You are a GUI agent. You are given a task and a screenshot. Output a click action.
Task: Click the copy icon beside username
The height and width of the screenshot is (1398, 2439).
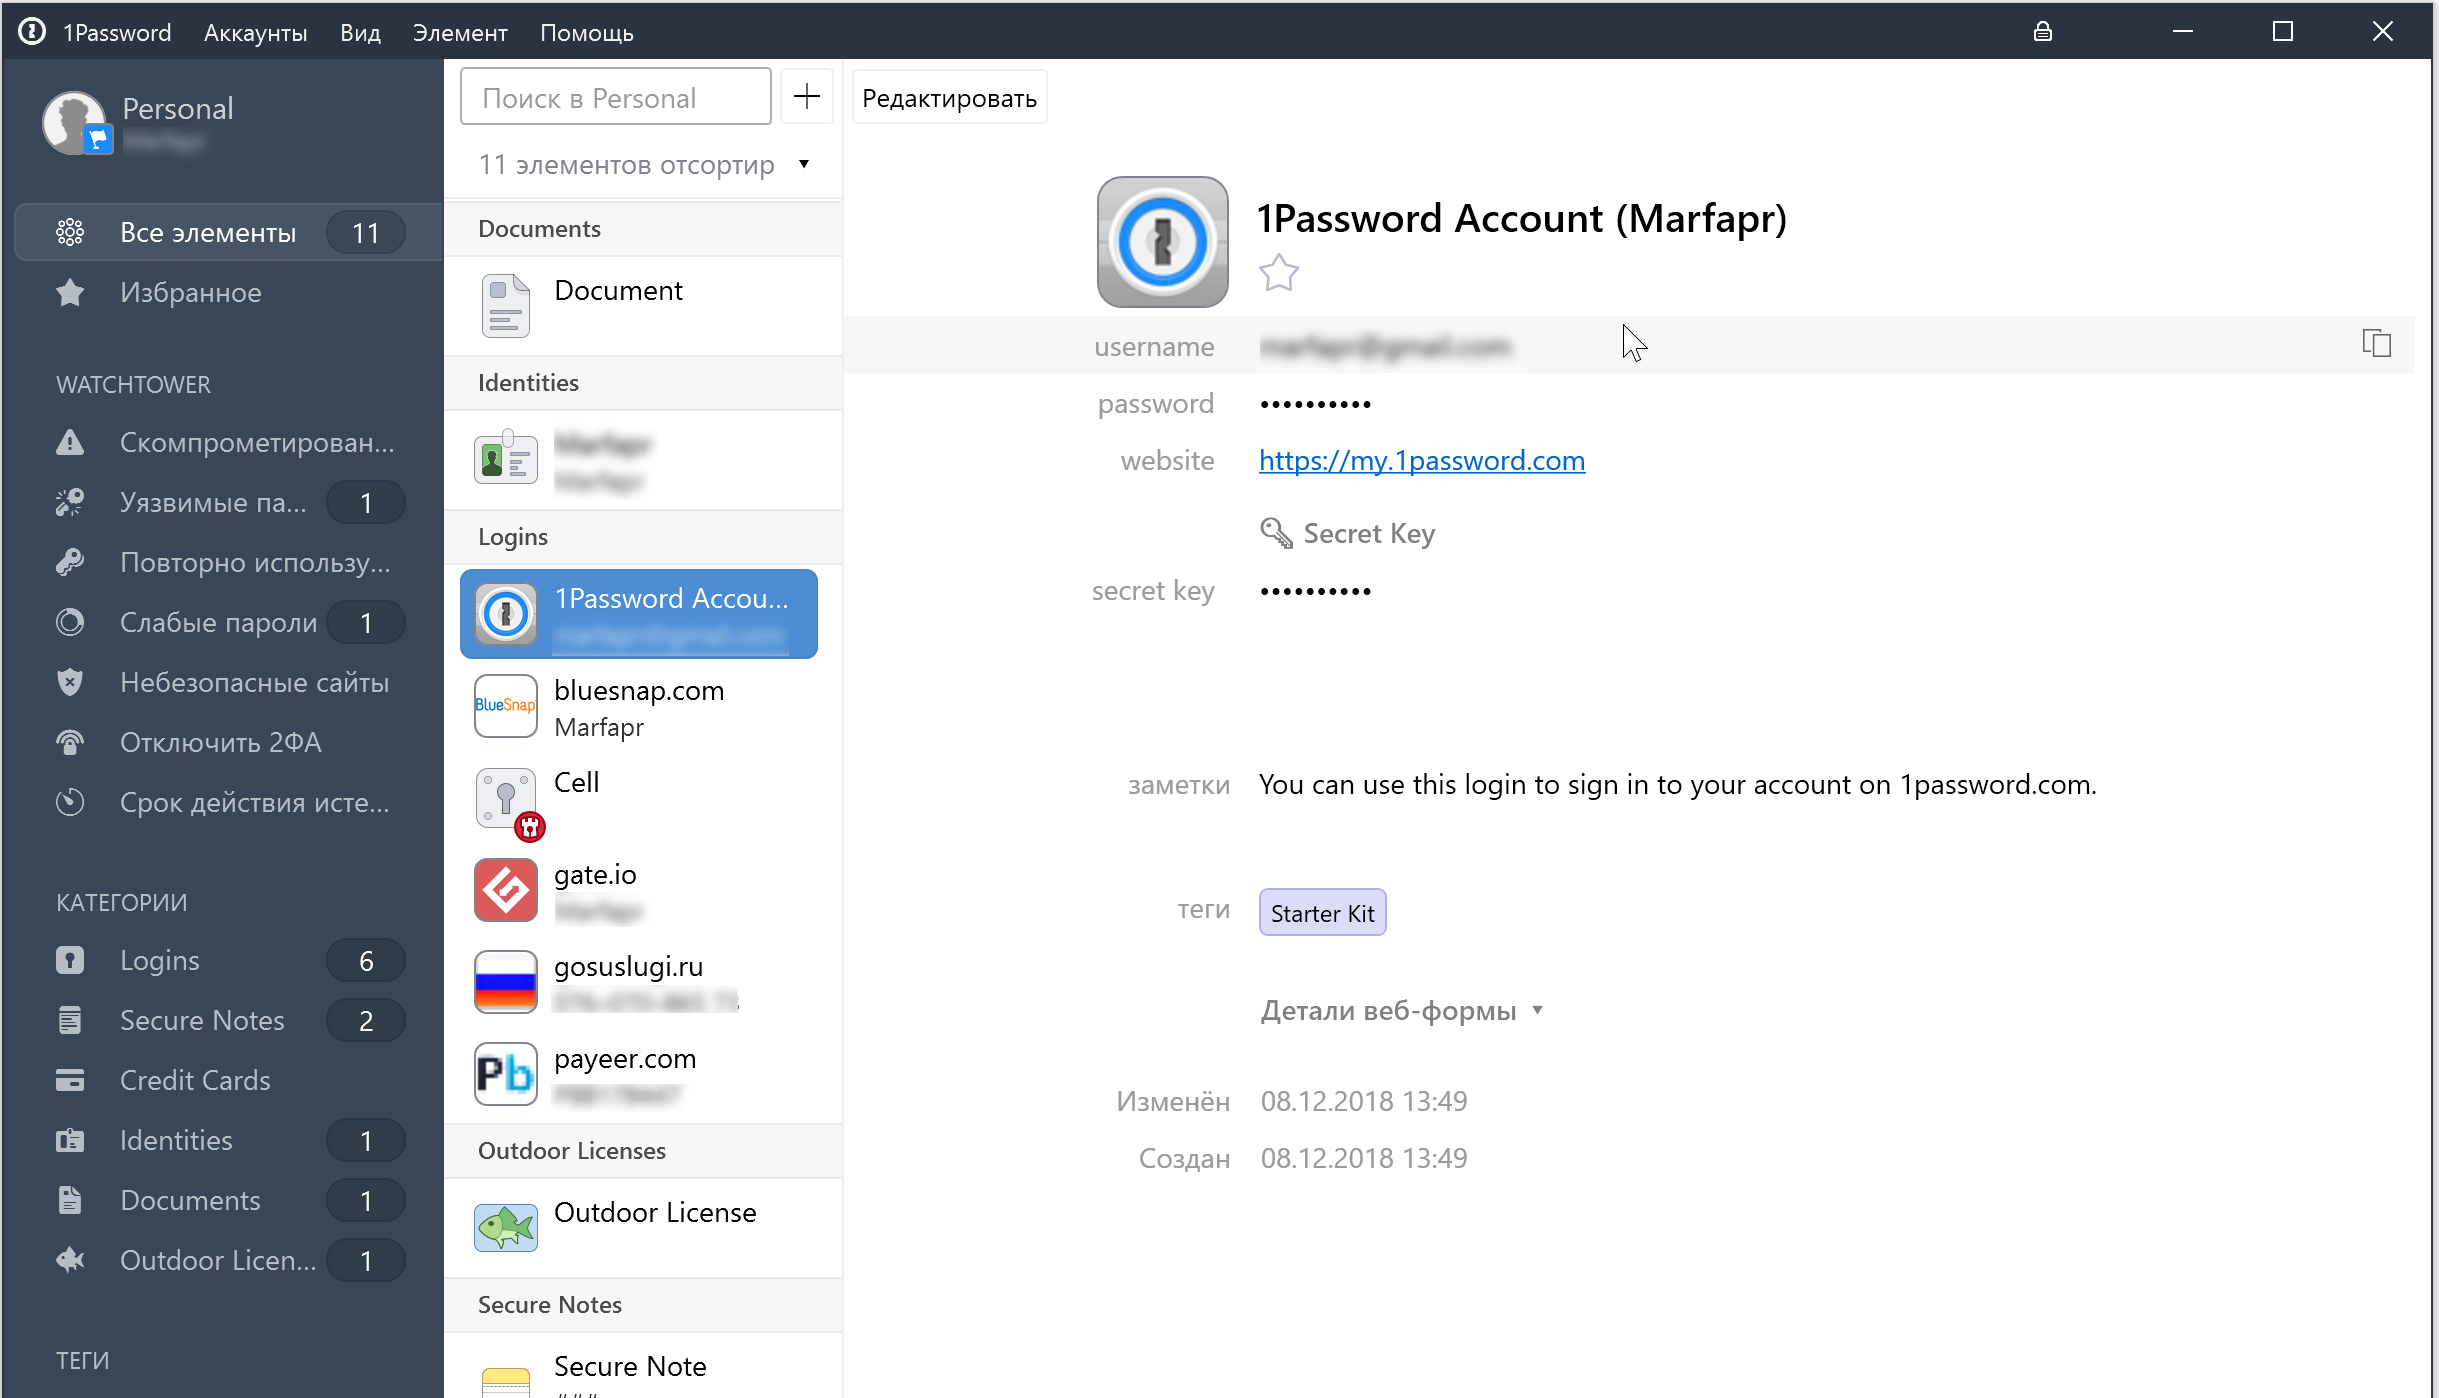coord(2376,344)
